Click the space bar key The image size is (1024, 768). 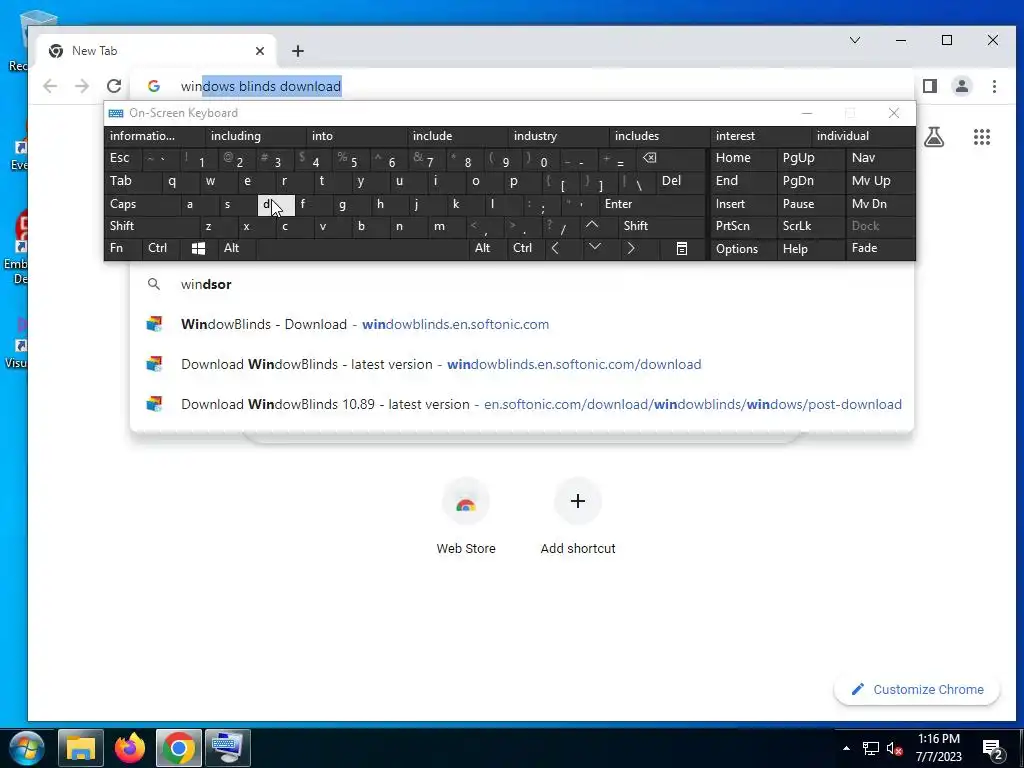(x=362, y=248)
